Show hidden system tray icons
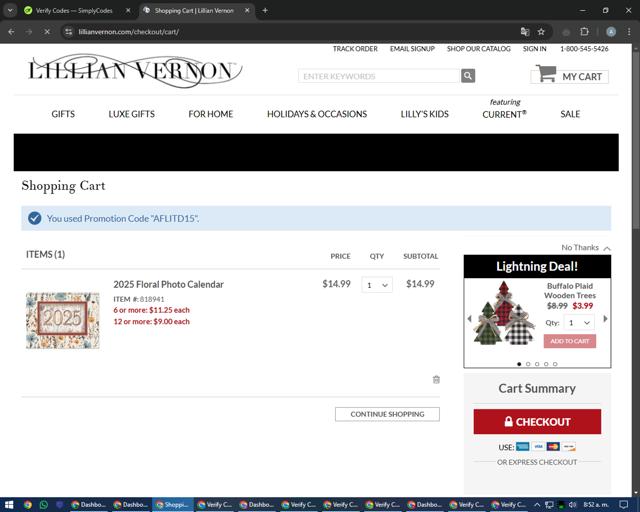640x512 pixels. pos(537,505)
